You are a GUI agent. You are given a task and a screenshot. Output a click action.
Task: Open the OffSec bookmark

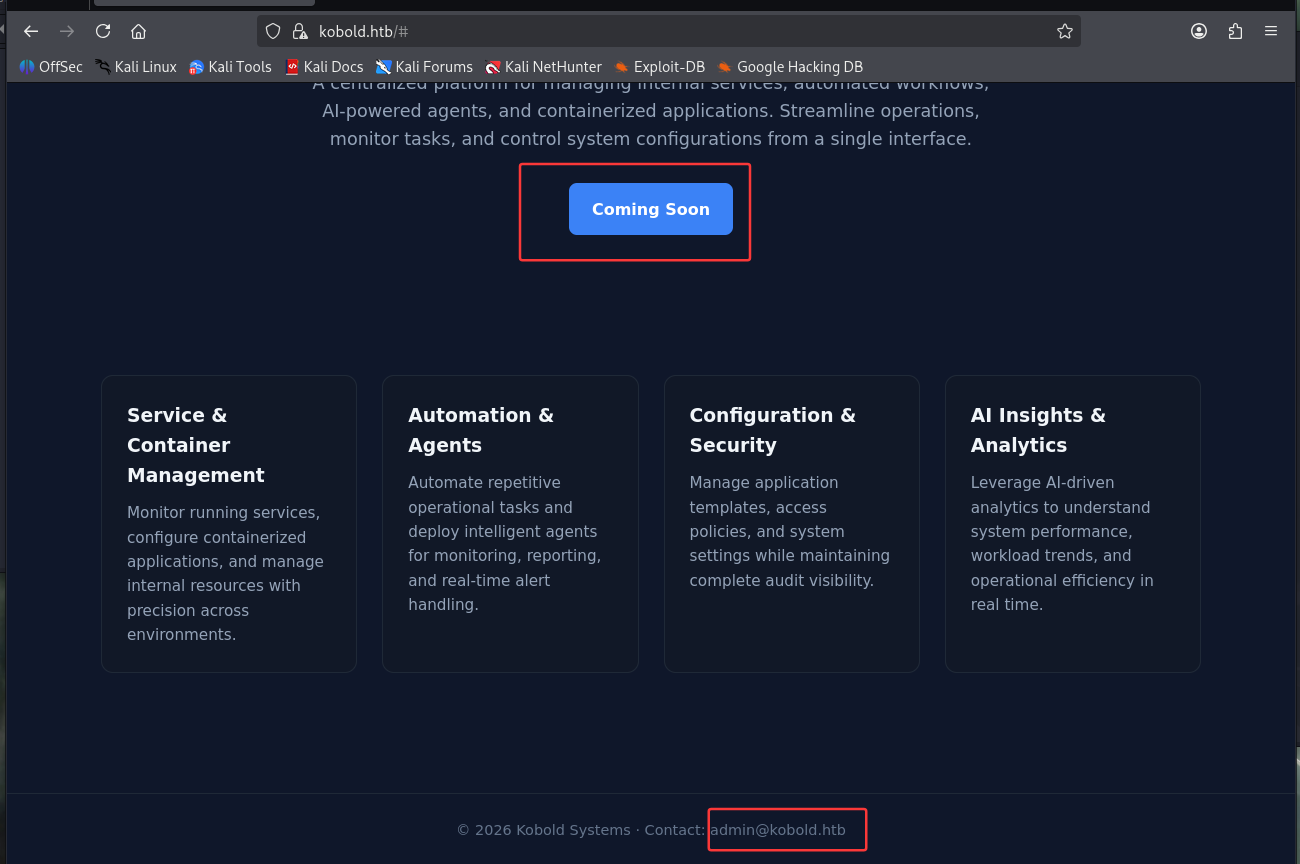point(51,67)
